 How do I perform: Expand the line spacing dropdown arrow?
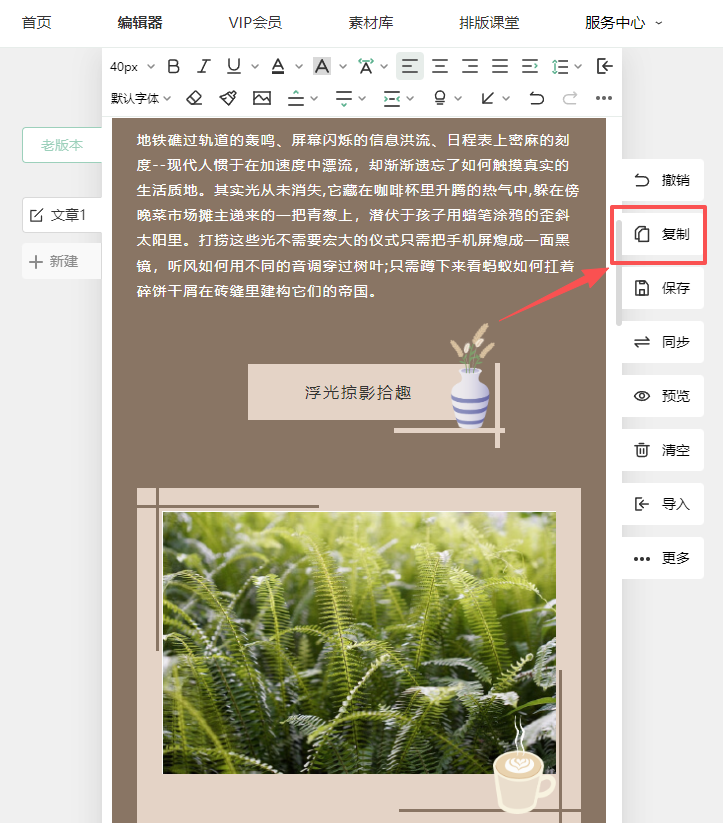point(578,67)
